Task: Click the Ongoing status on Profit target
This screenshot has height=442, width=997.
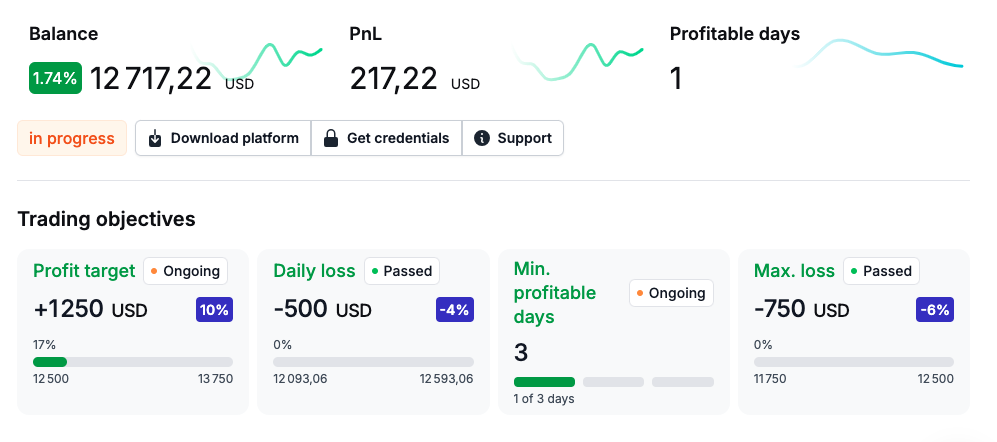Action: coord(185,271)
